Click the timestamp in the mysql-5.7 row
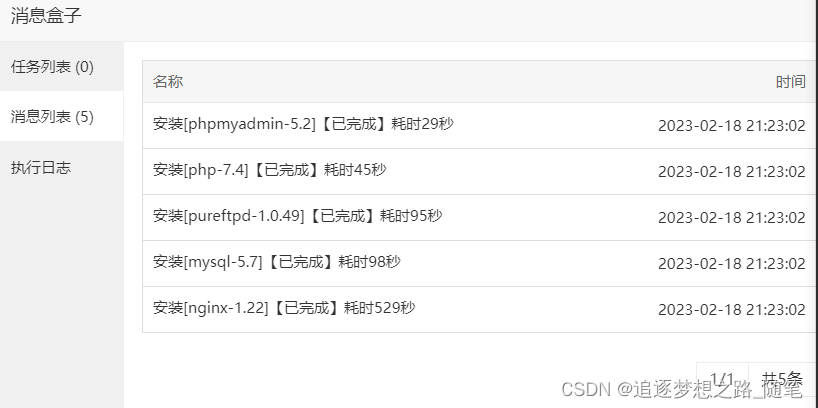 click(731, 264)
